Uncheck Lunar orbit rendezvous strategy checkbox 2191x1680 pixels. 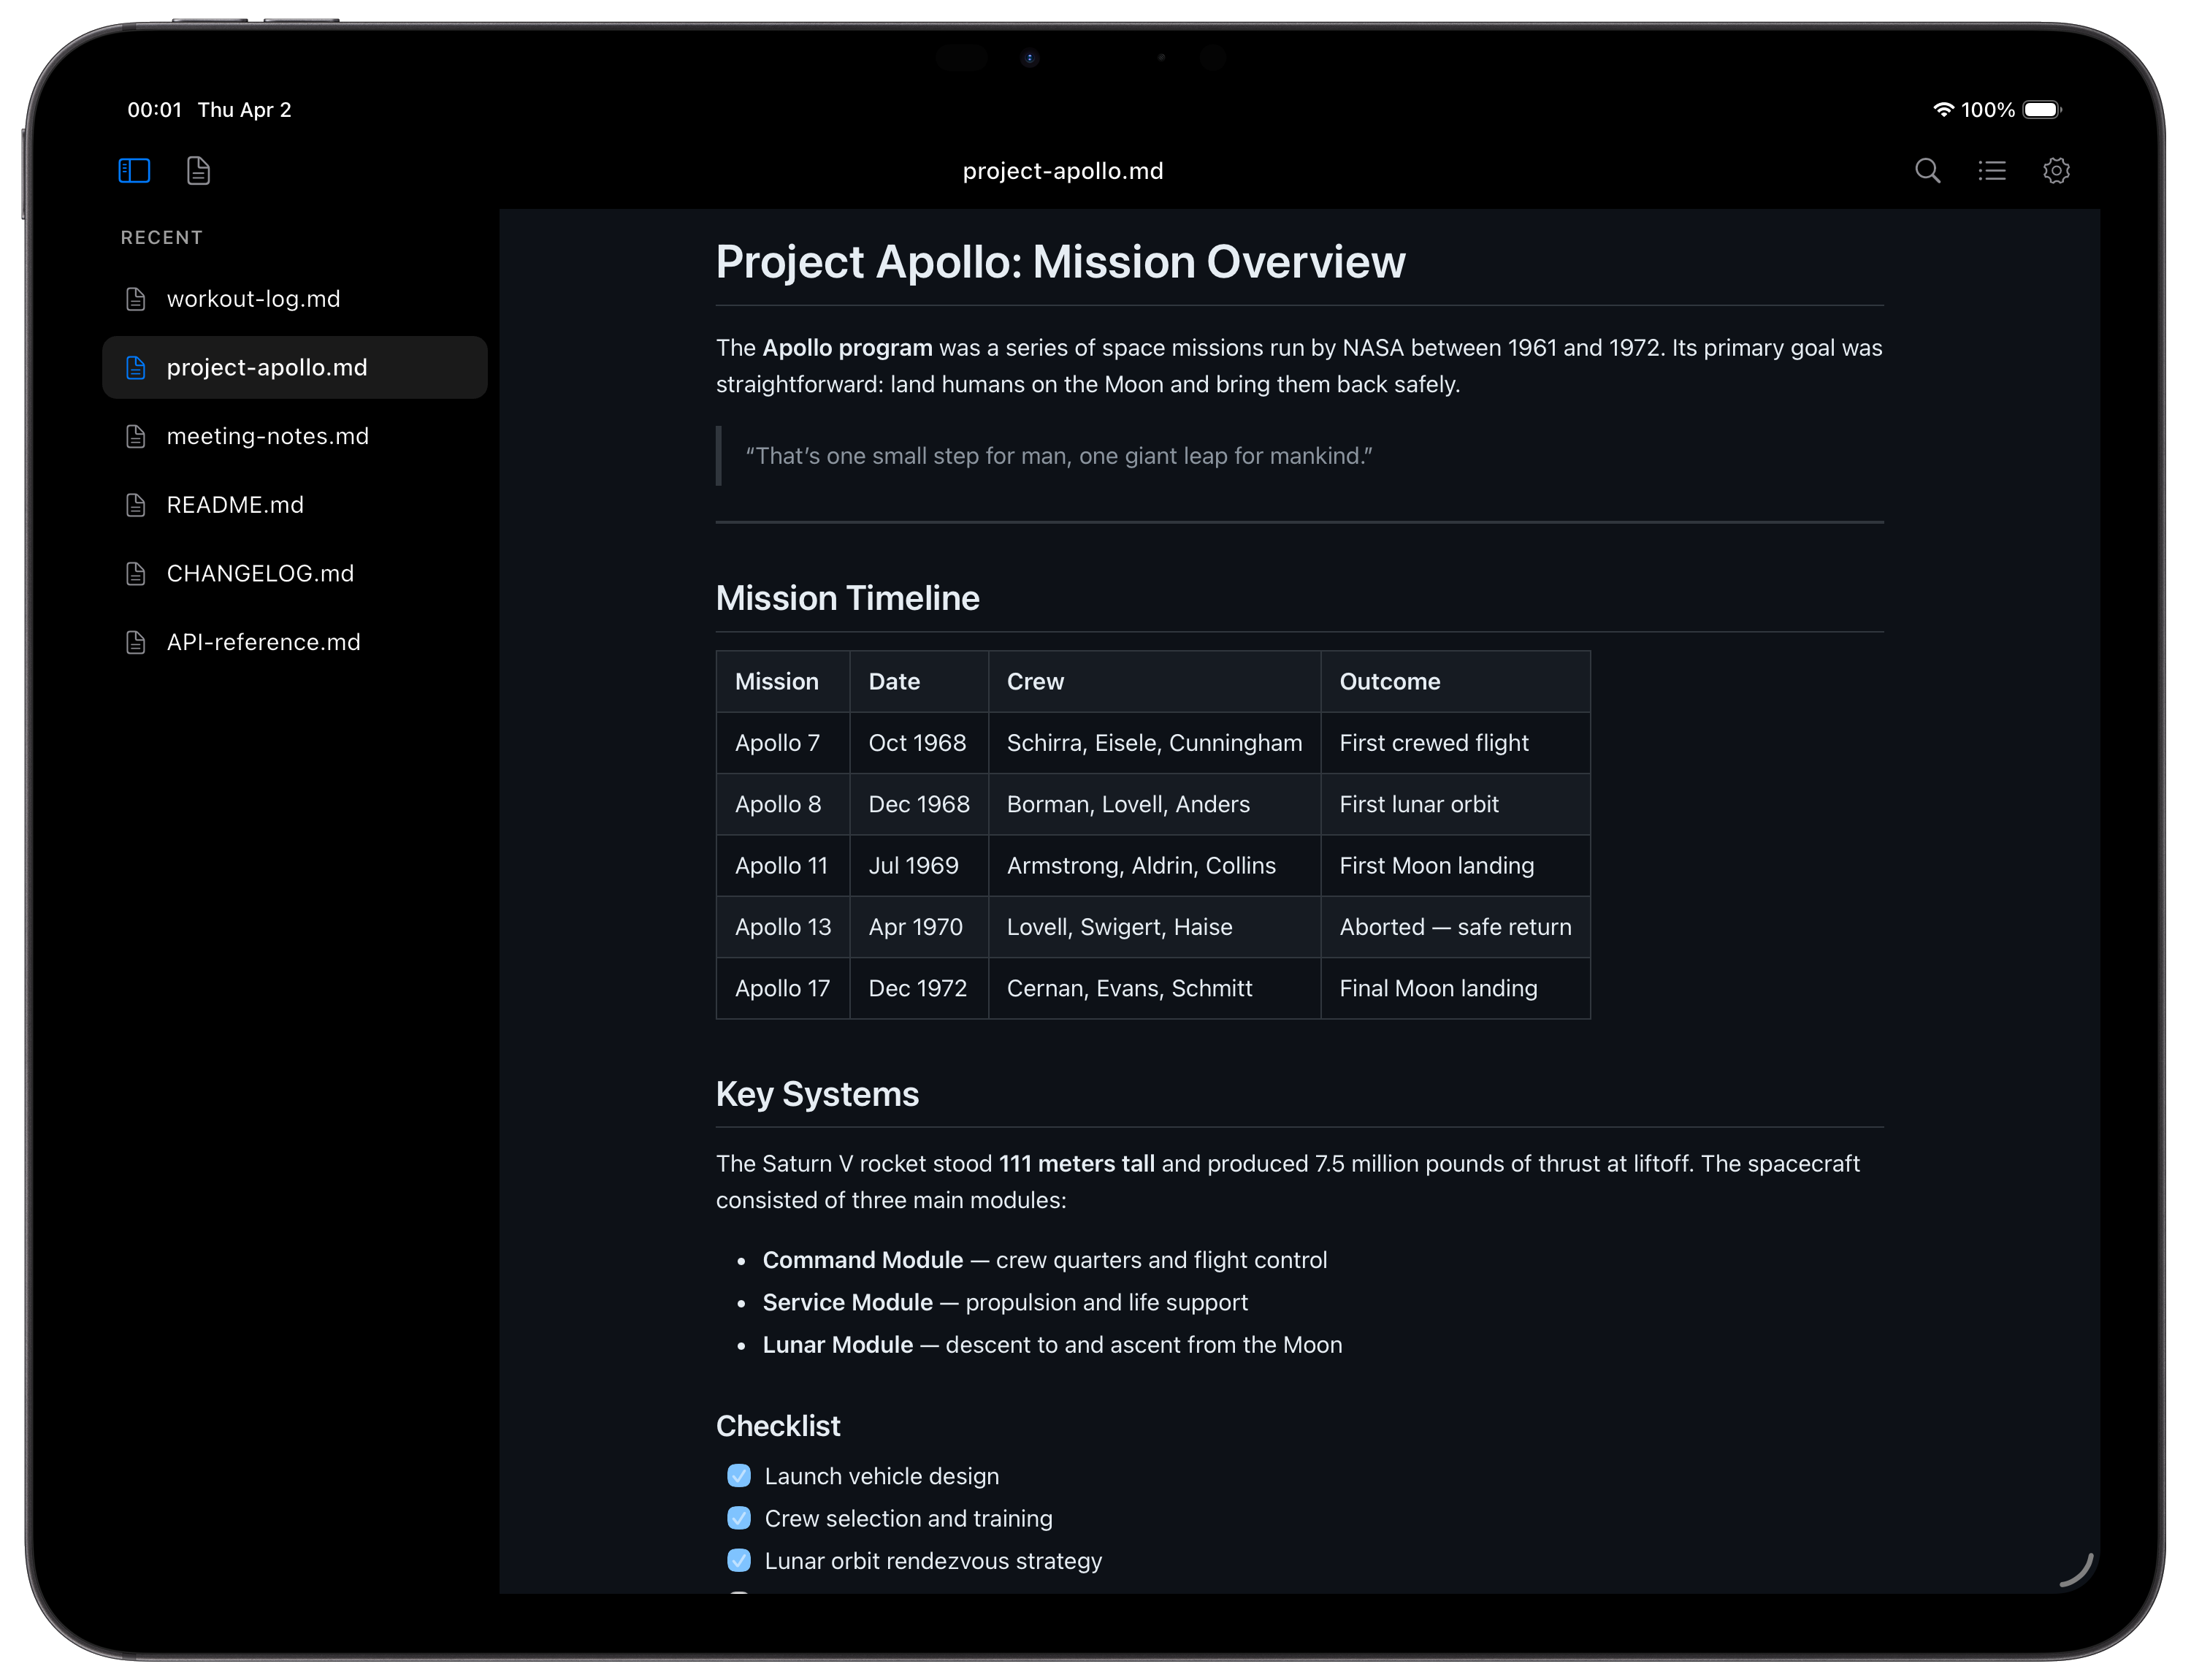point(739,1560)
